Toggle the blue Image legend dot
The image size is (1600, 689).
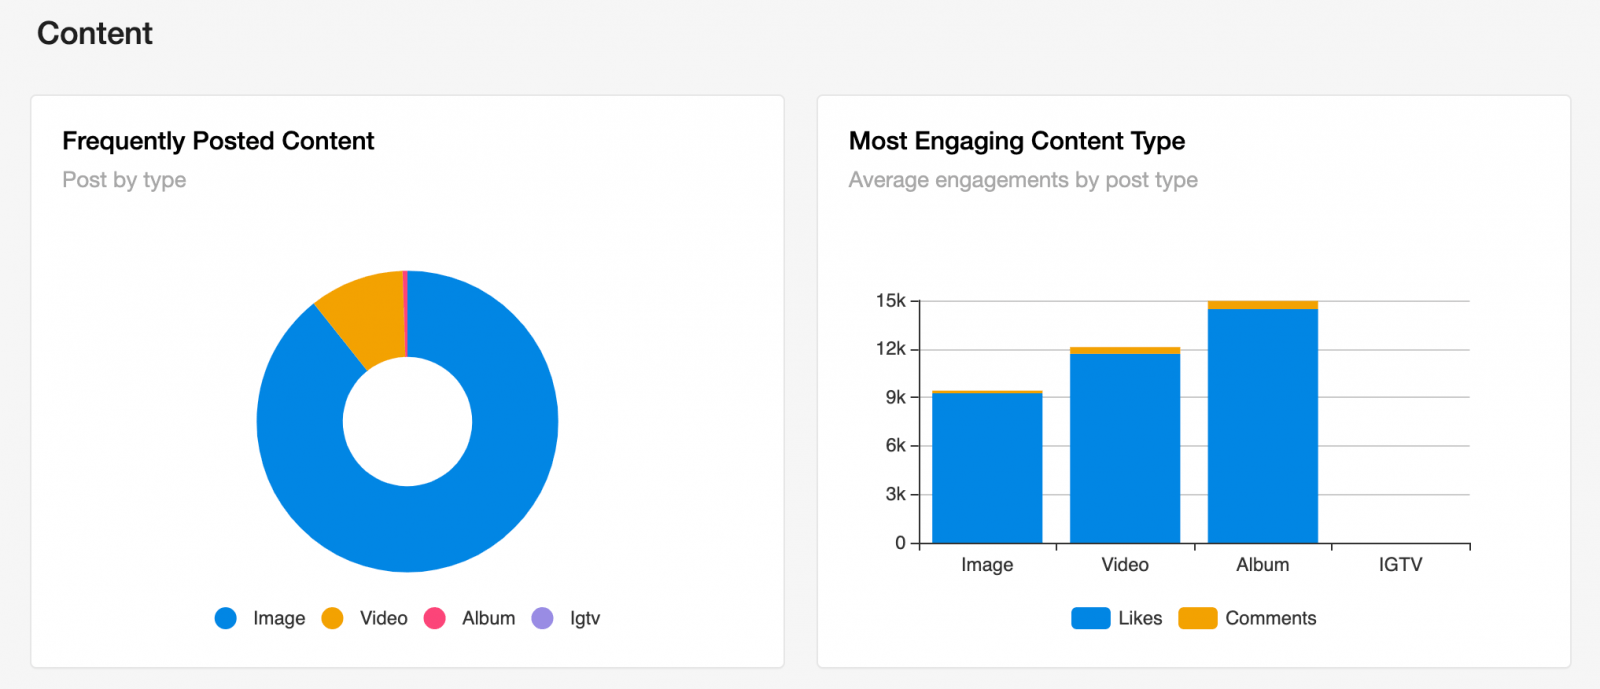(x=226, y=618)
